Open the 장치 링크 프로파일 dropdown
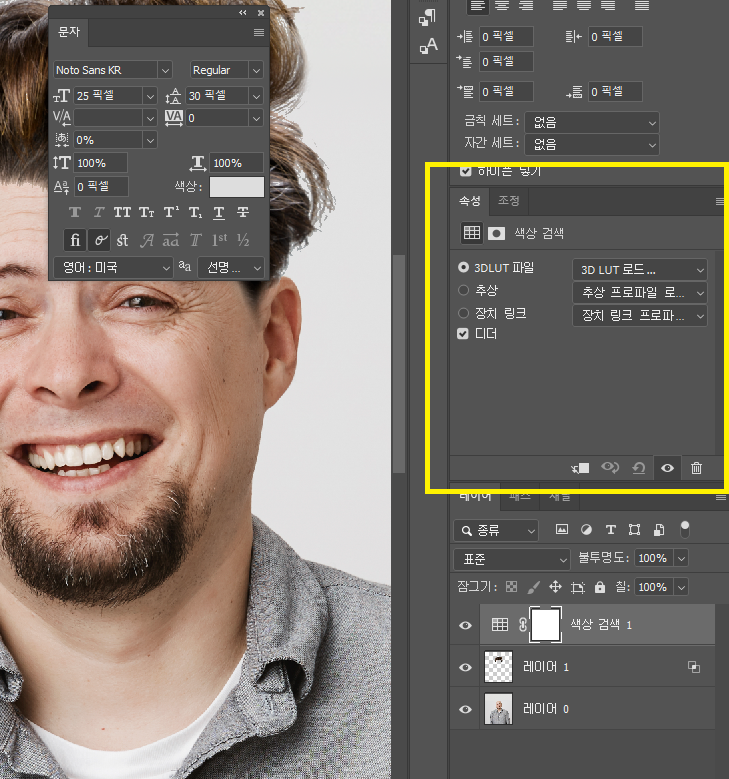 tap(640, 315)
